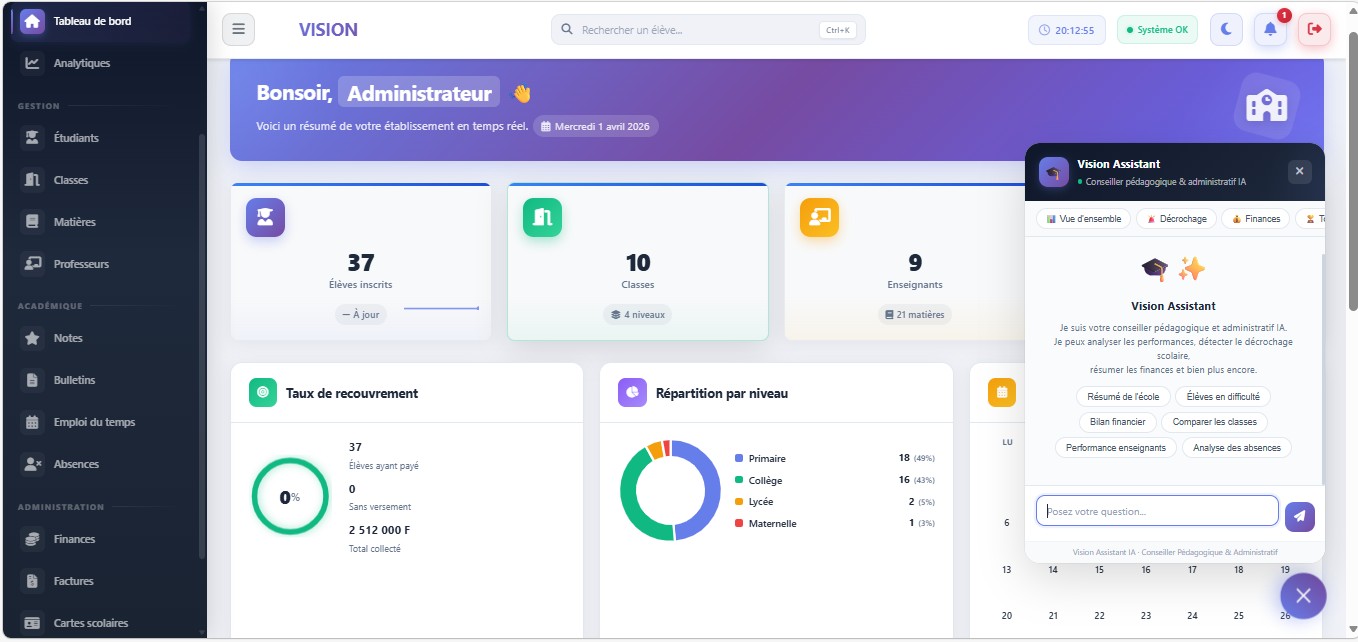Click the orange teachers card icon
The image size is (1358, 642).
point(819,217)
